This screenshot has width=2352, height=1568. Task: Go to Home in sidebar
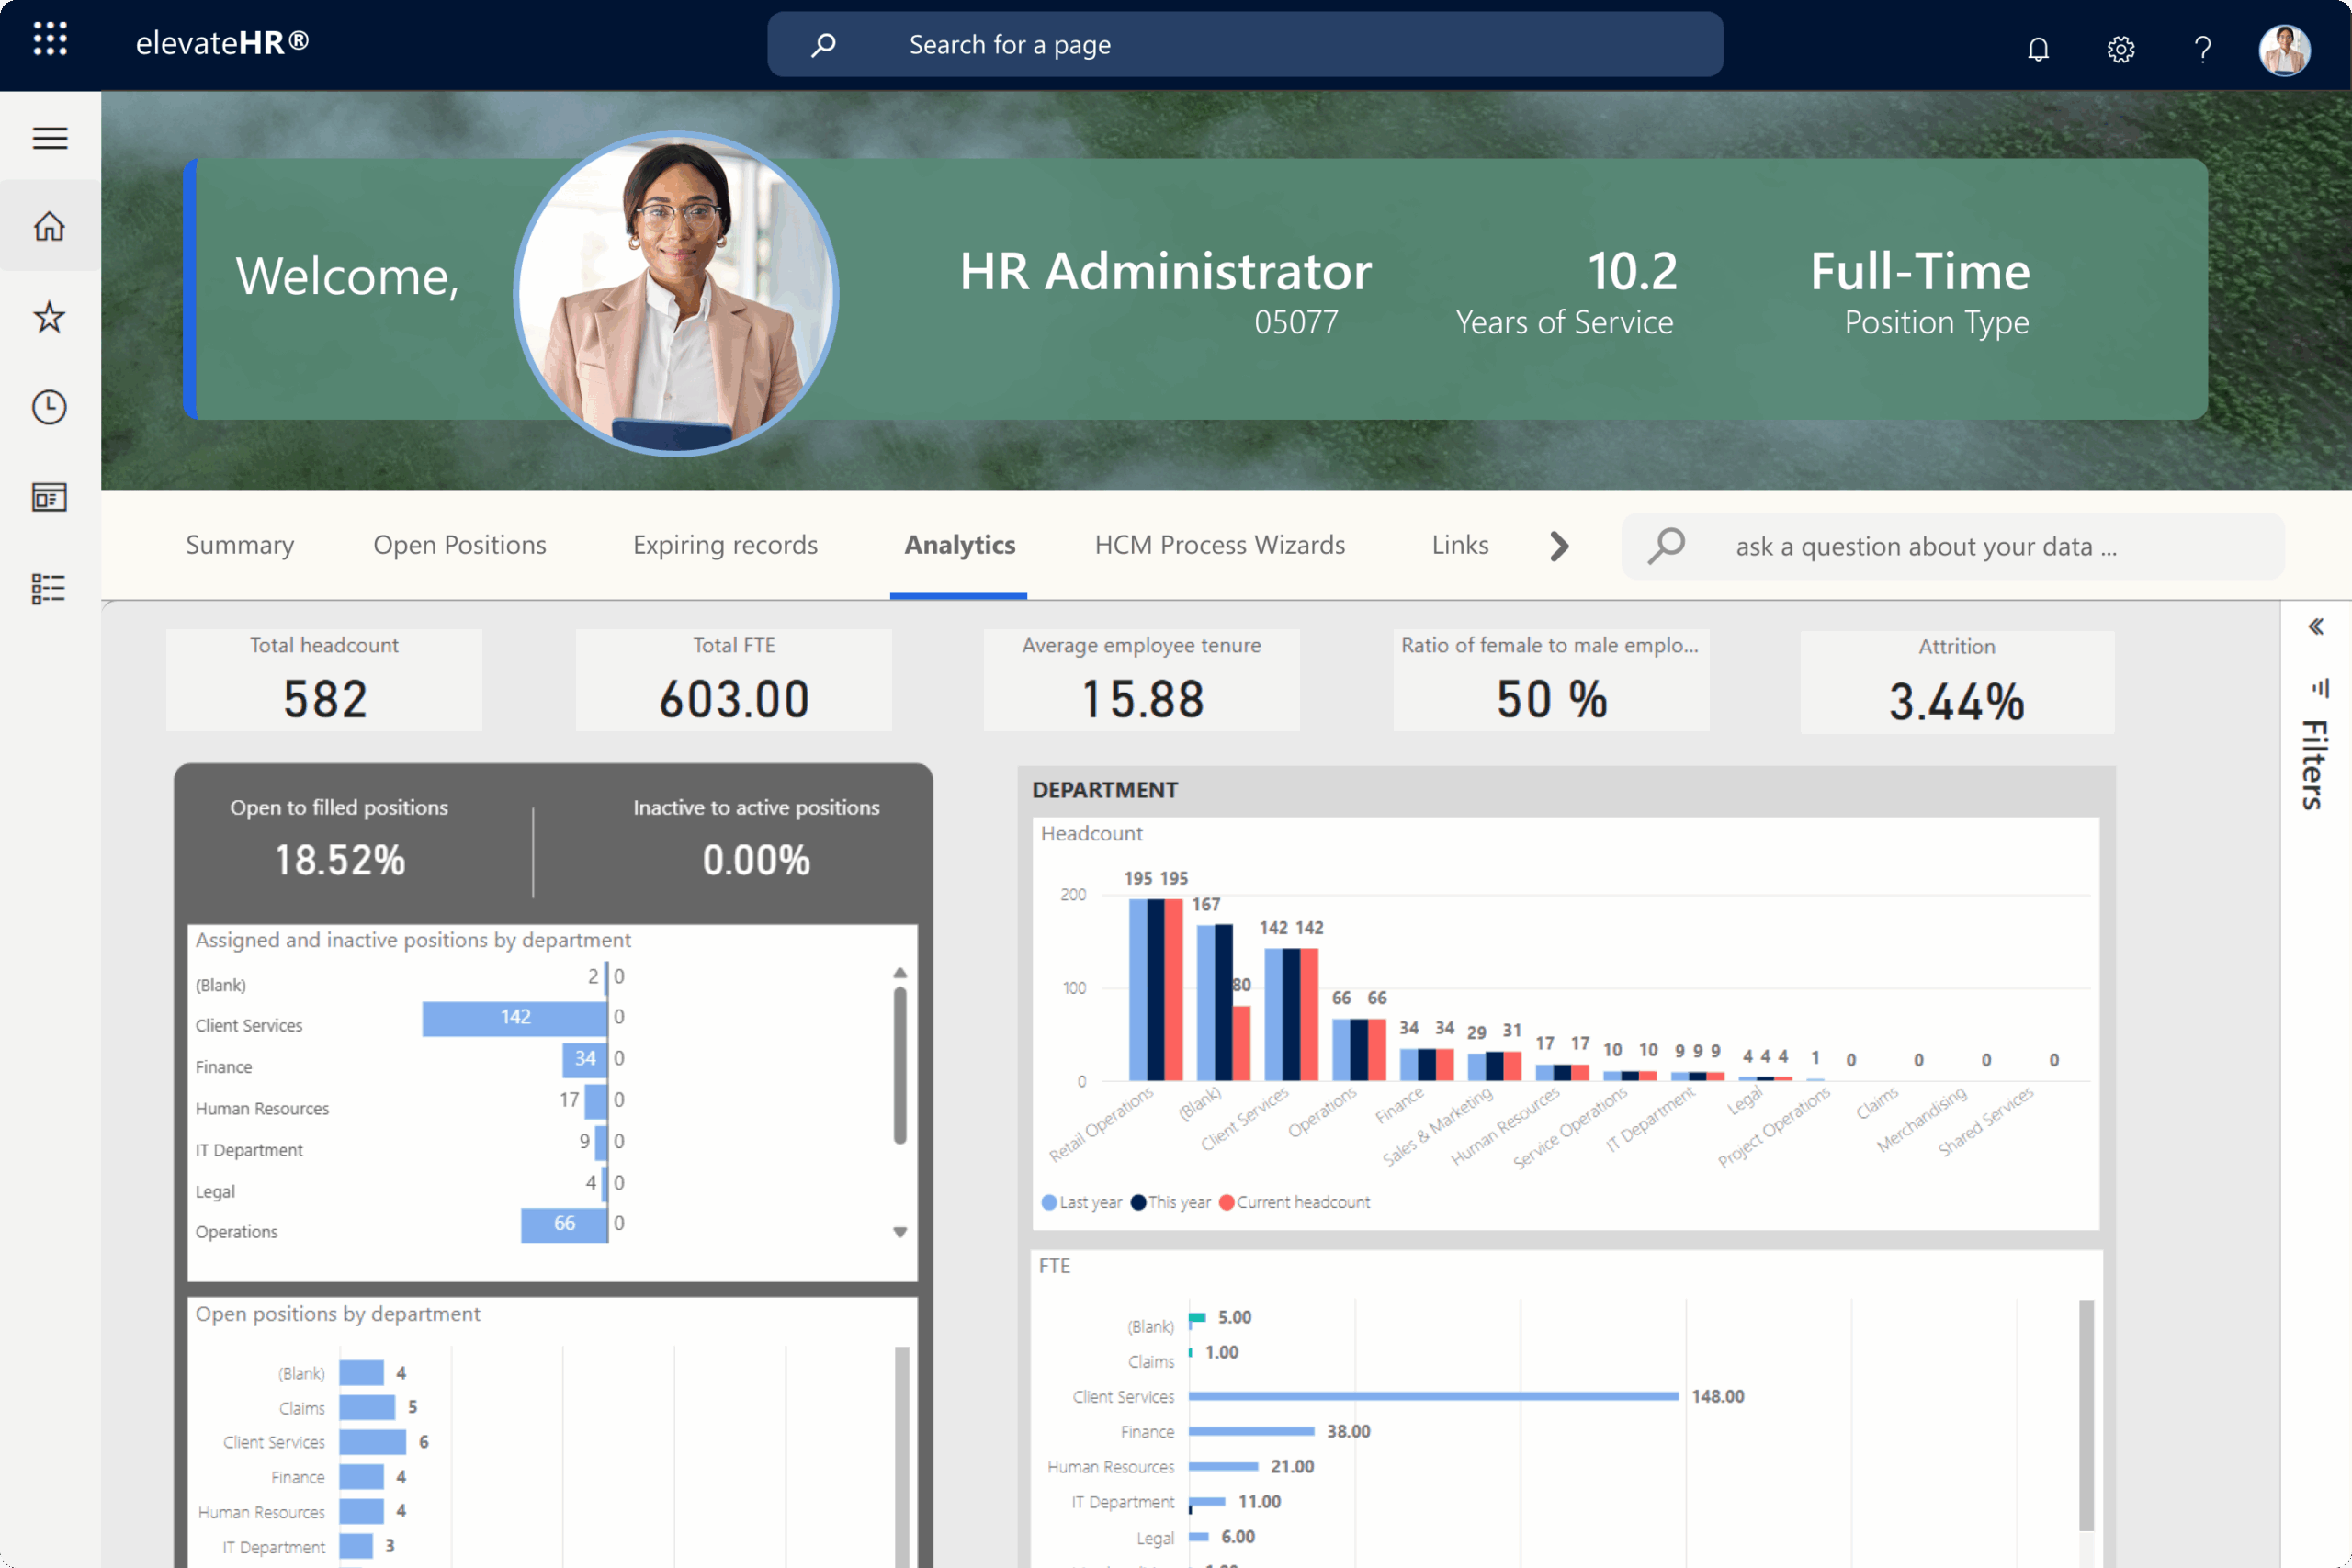tap(50, 226)
